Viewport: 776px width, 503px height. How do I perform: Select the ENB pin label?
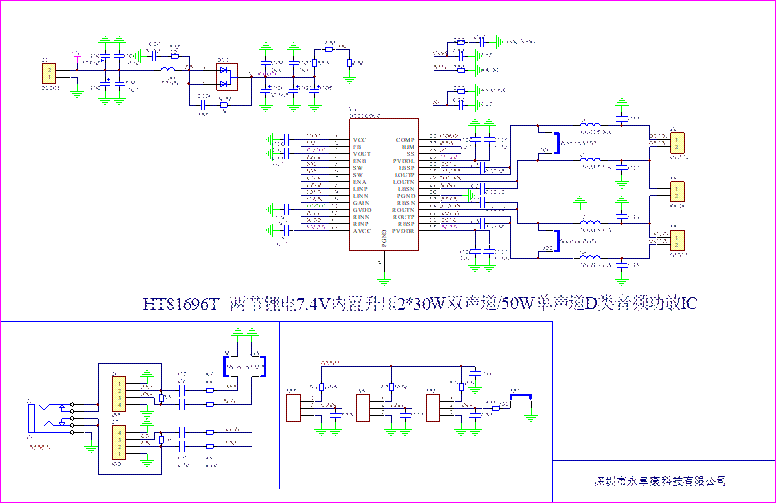tap(360, 161)
